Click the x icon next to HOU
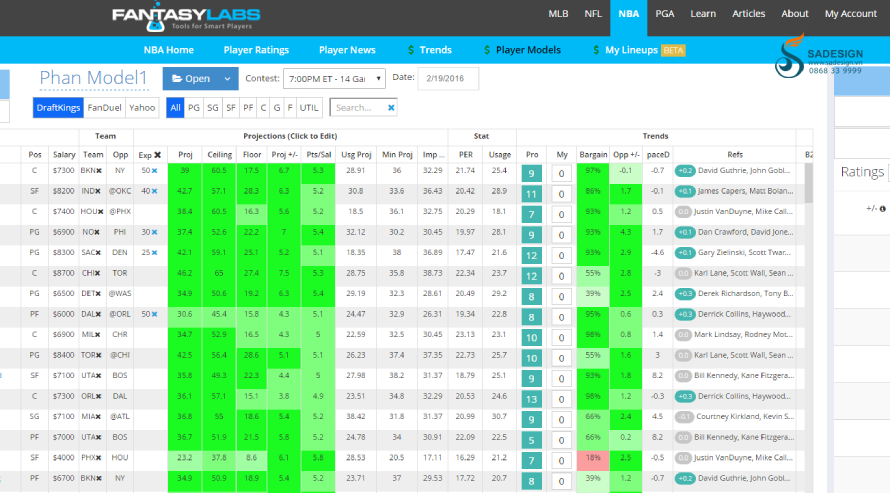 [100, 212]
